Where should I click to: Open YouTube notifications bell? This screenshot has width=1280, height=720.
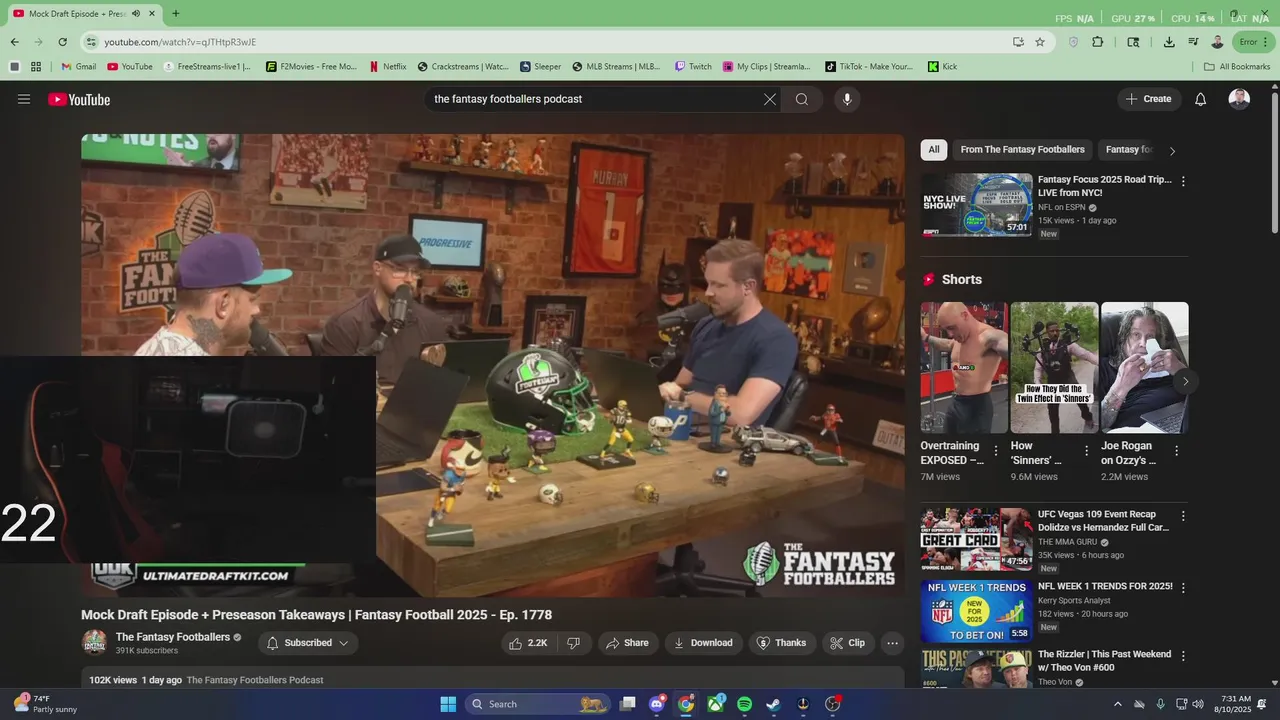pyautogui.click(x=1201, y=99)
